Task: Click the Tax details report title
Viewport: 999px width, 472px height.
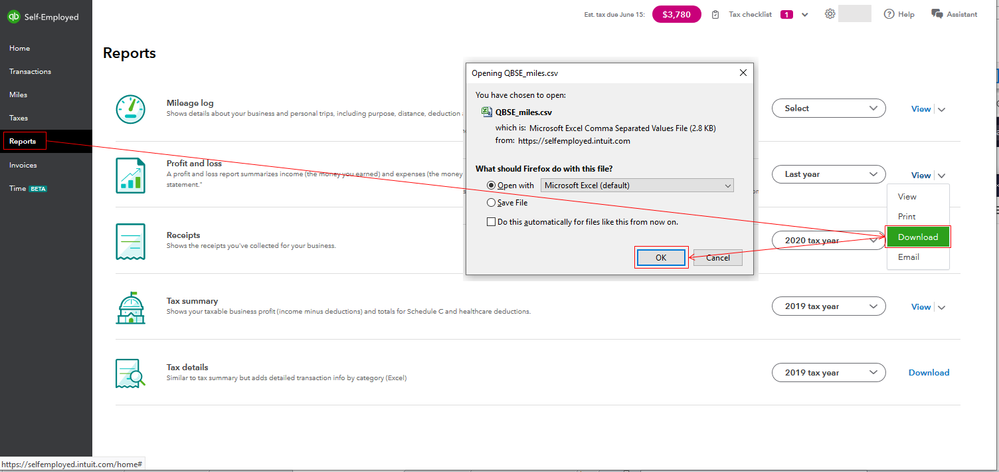Action: pyautogui.click(x=187, y=367)
